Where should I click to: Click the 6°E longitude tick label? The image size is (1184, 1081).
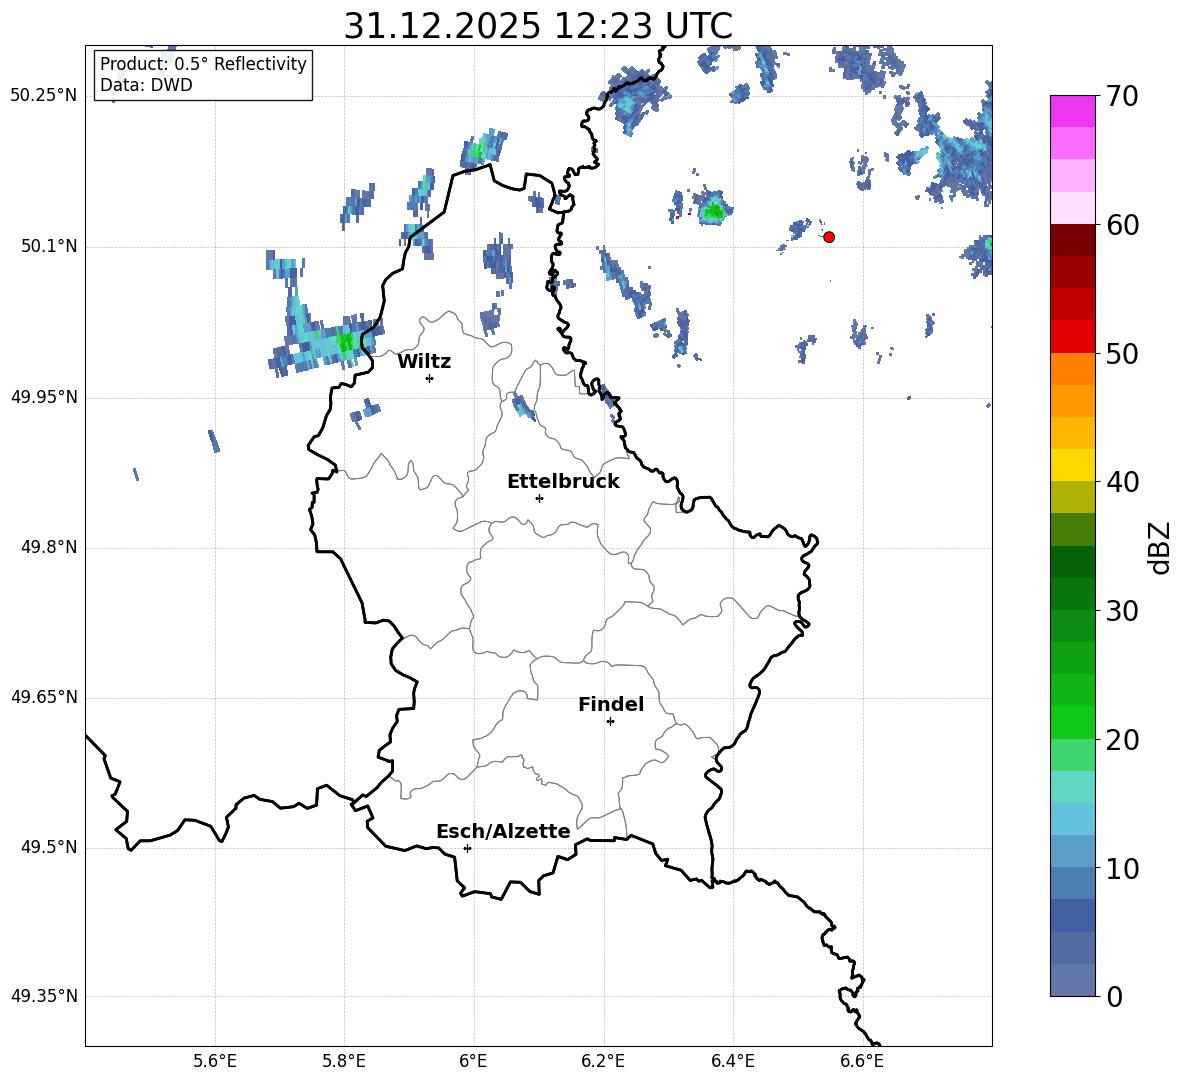(473, 1060)
